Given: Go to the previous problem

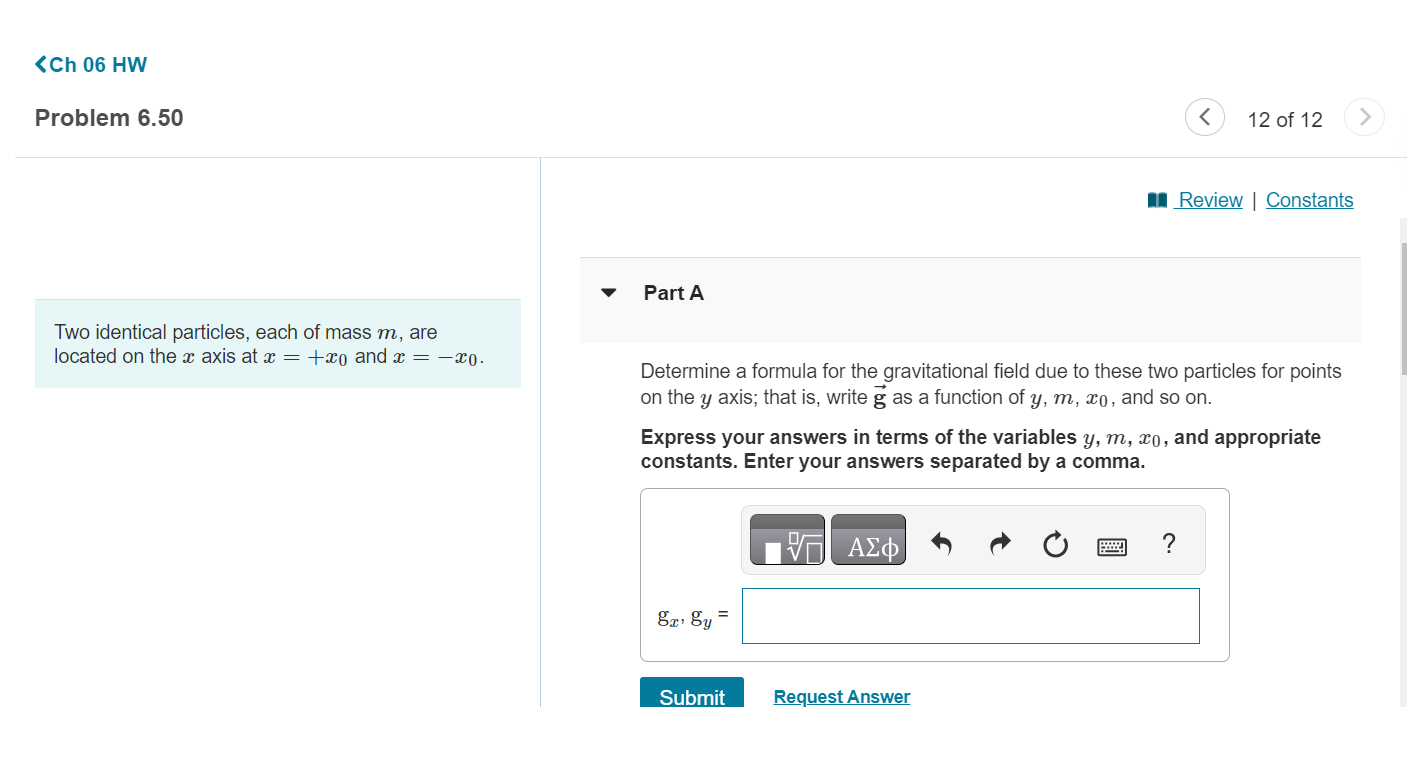Looking at the screenshot, I should pyautogui.click(x=1204, y=117).
